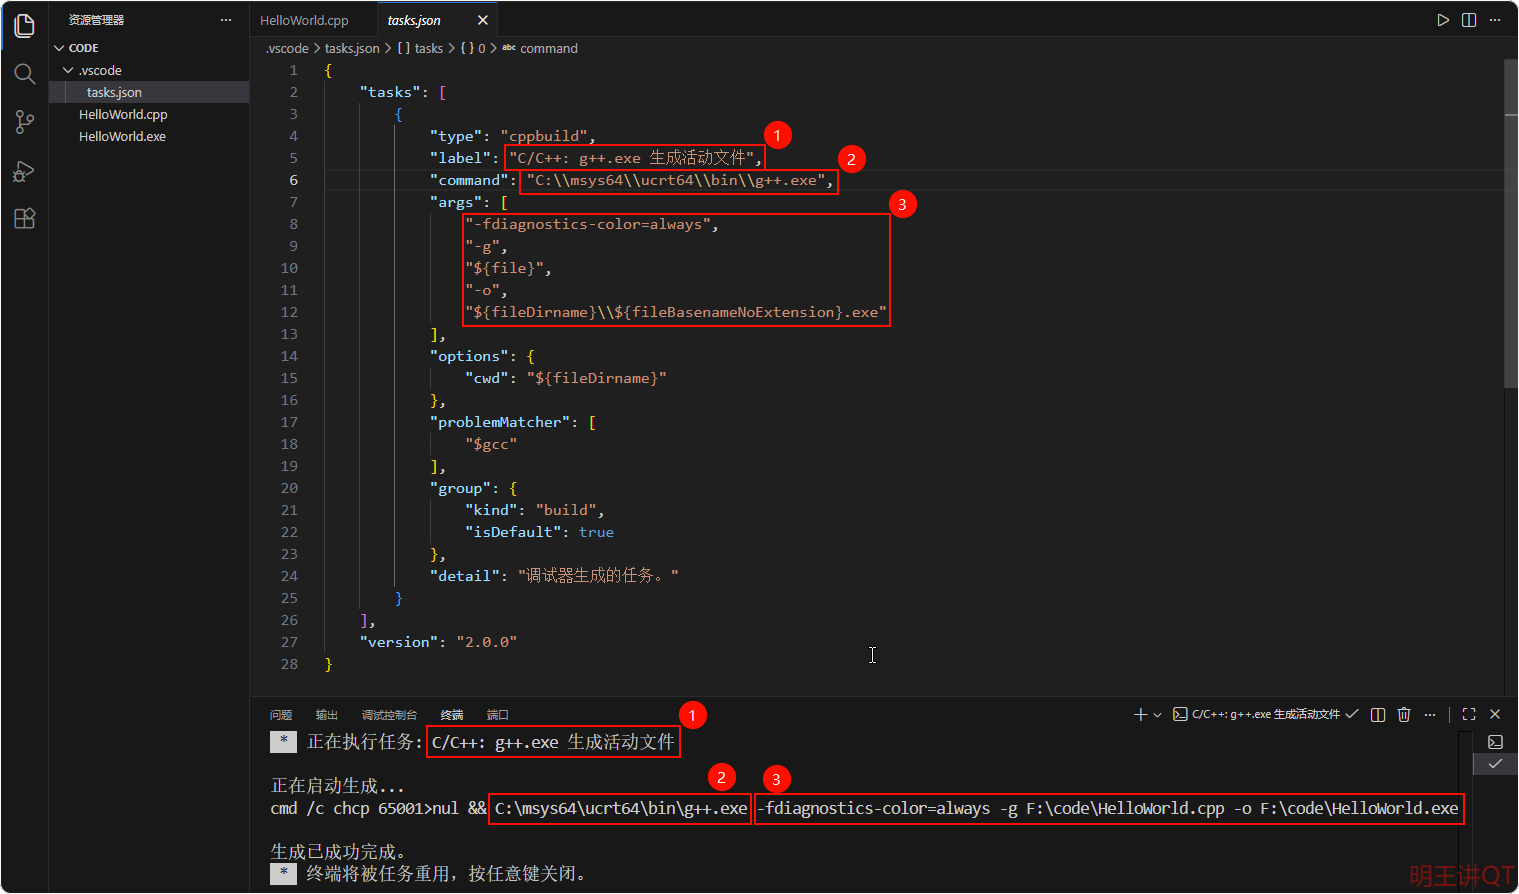Screen dimensions: 1519x894
Task: Switch to the 问题 (Problems) panel tab
Action: tap(281, 715)
